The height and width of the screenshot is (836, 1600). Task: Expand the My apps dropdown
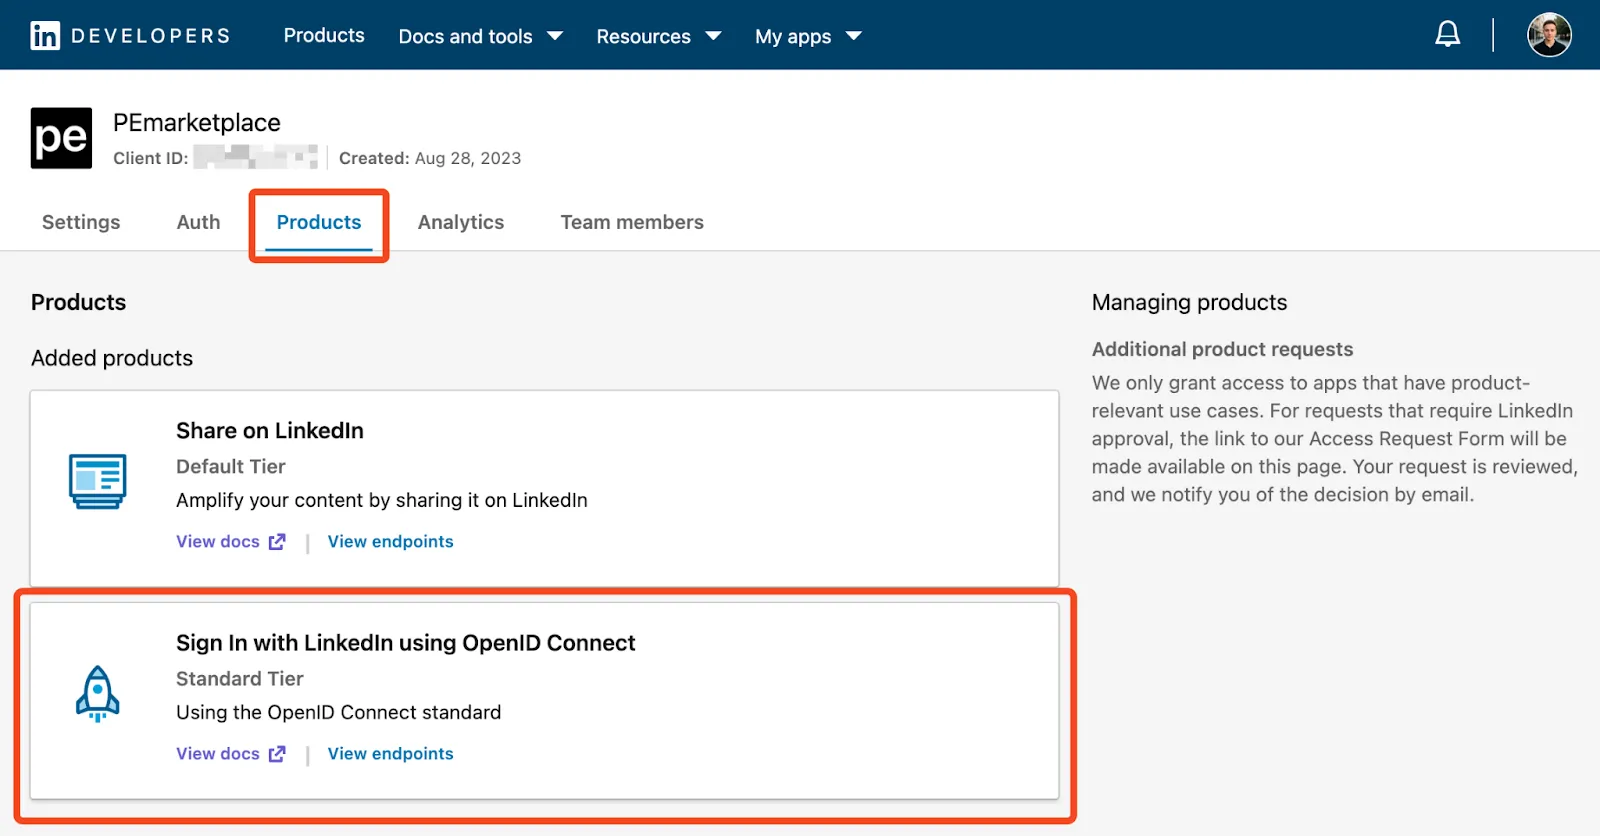point(808,36)
